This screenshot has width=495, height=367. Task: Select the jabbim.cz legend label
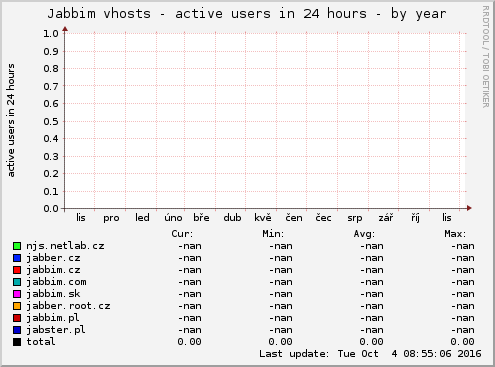click(53, 270)
